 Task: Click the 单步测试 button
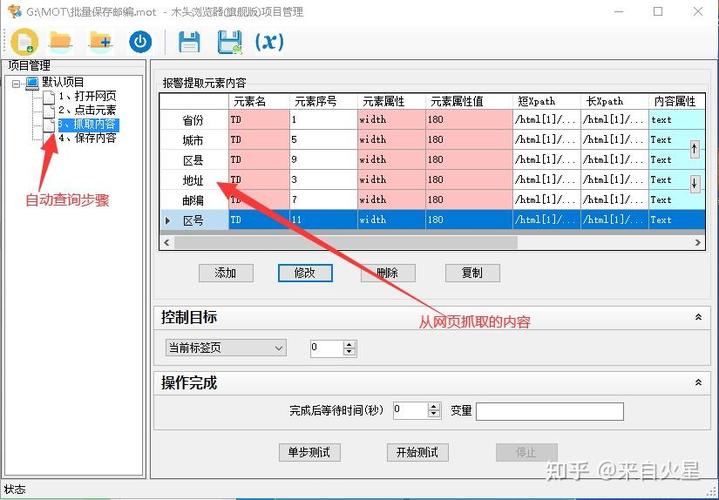pyautogui.click(x=310, y=453)
